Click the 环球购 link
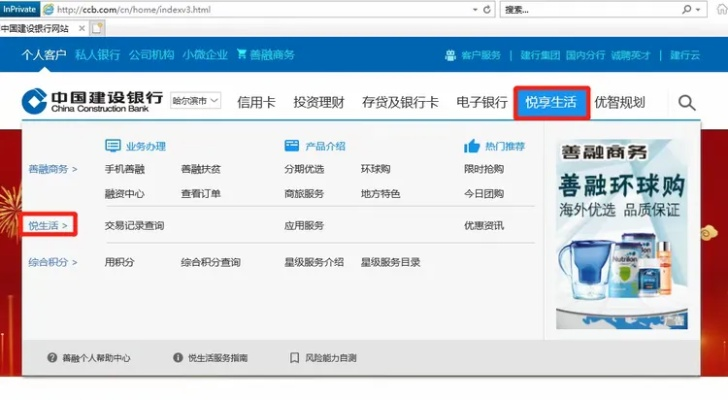Viewport: 728px width, 400px height. (x=376, y=169)
